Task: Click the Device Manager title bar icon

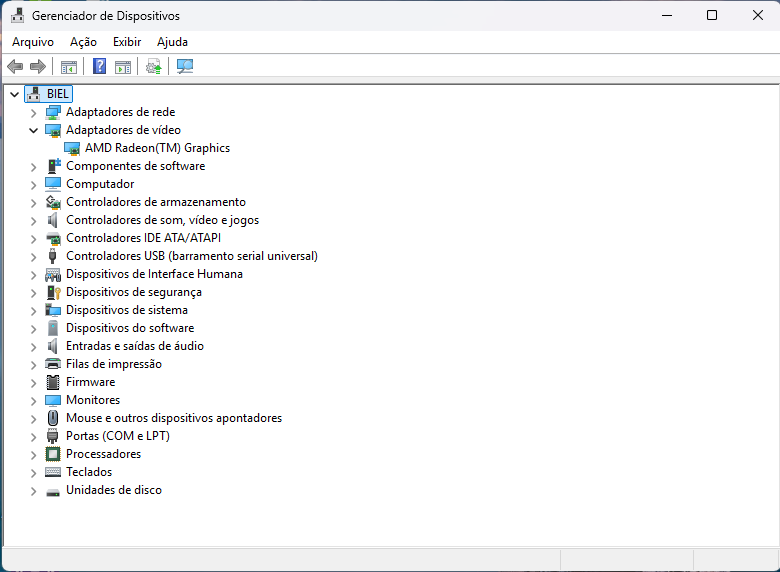Action: click(17, 15)
